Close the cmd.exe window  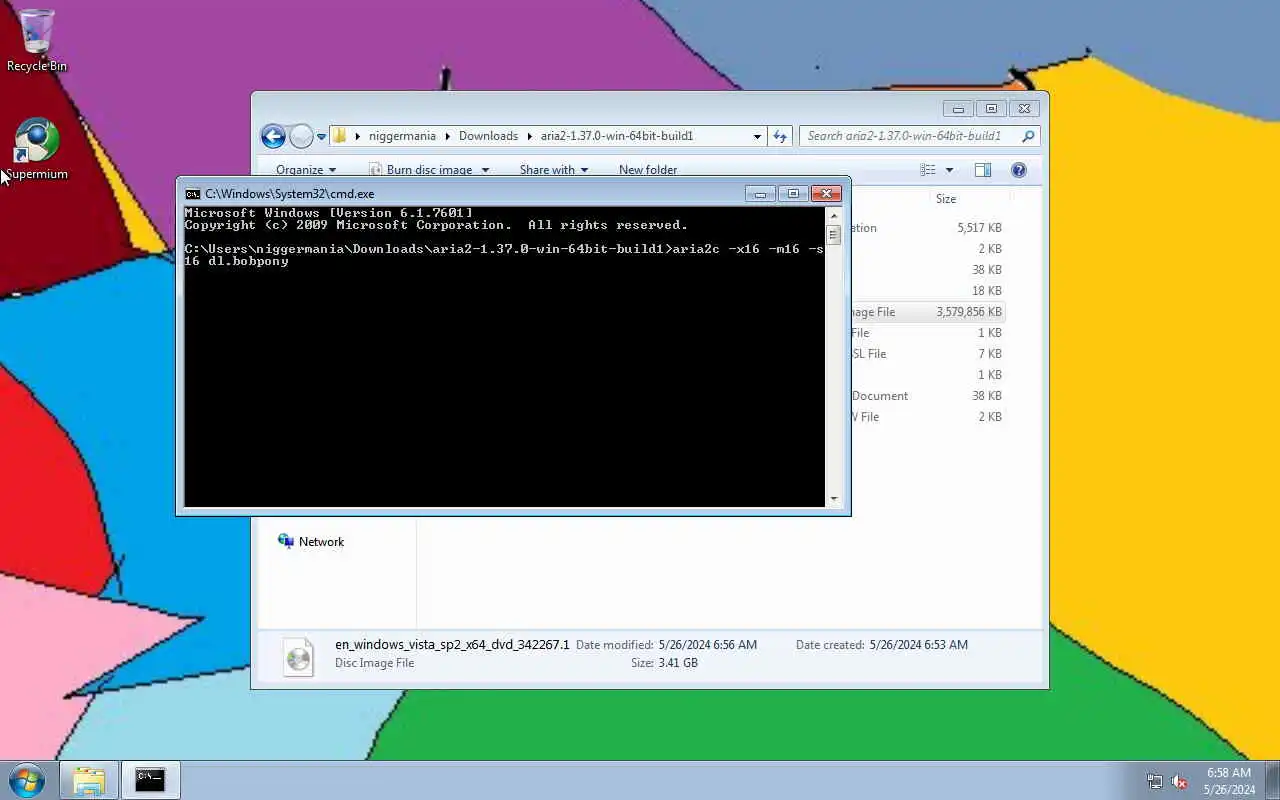(x=826, y=194)
